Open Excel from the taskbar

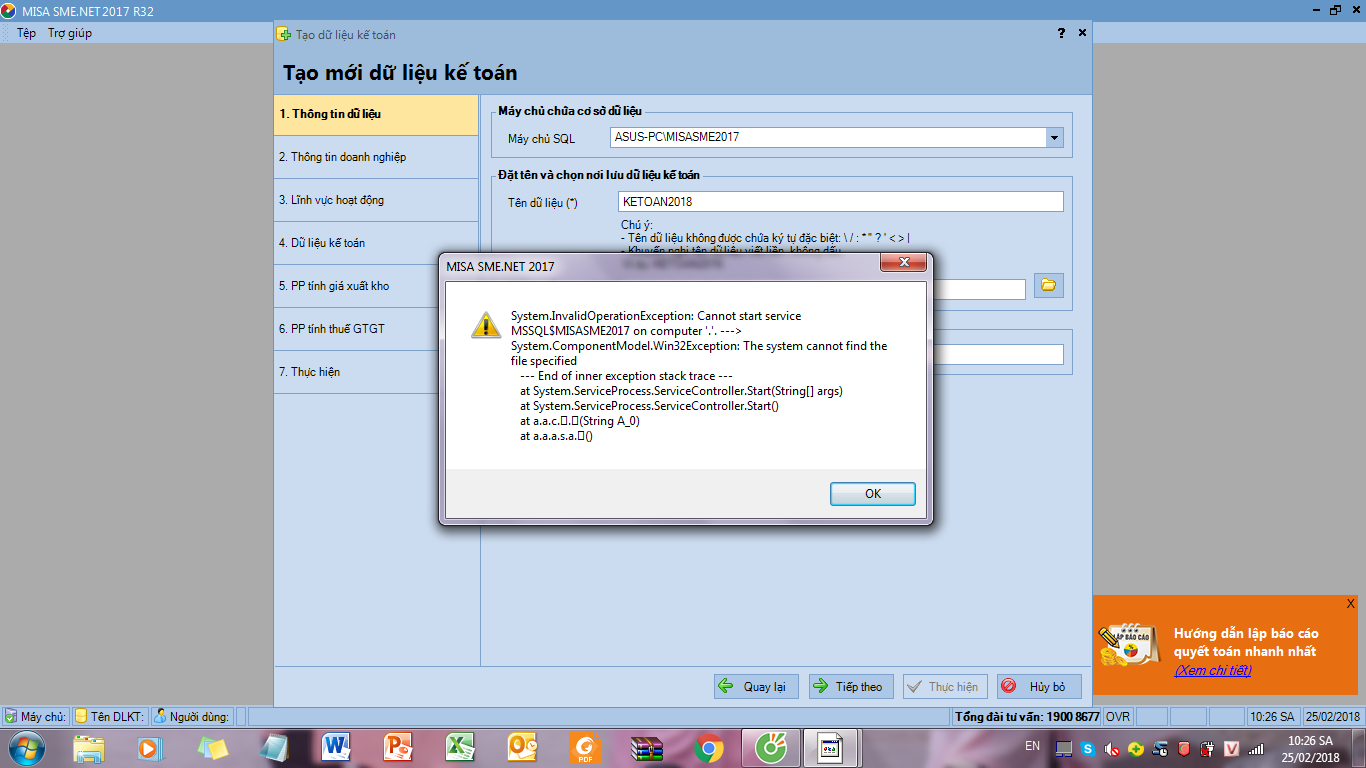click(x=460, y=747)
